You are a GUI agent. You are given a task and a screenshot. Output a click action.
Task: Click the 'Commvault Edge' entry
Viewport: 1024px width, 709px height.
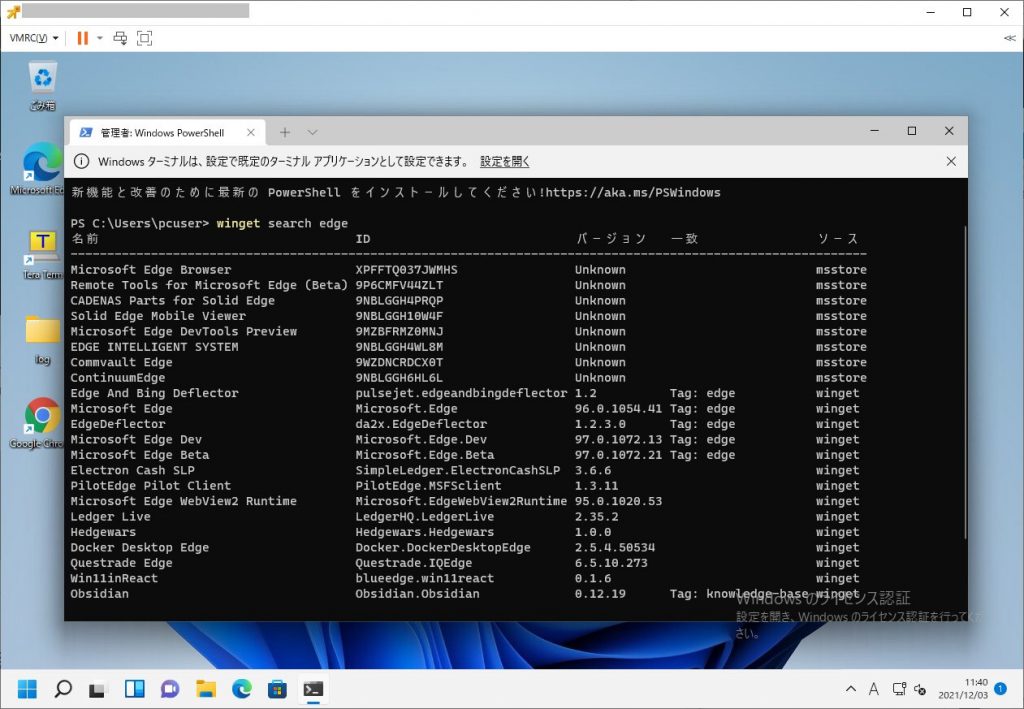pyautogui.click(x=121, y=362)
